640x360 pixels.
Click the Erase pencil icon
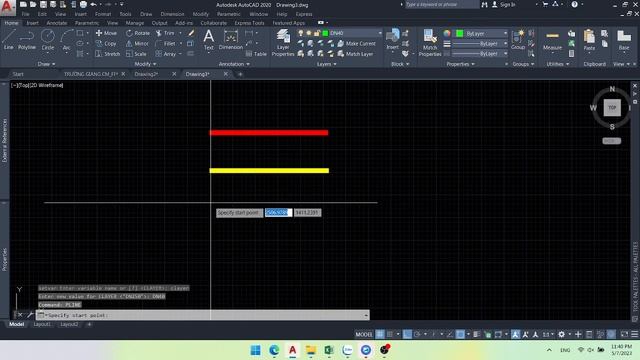pyautogui.click(x=191, y=33)
